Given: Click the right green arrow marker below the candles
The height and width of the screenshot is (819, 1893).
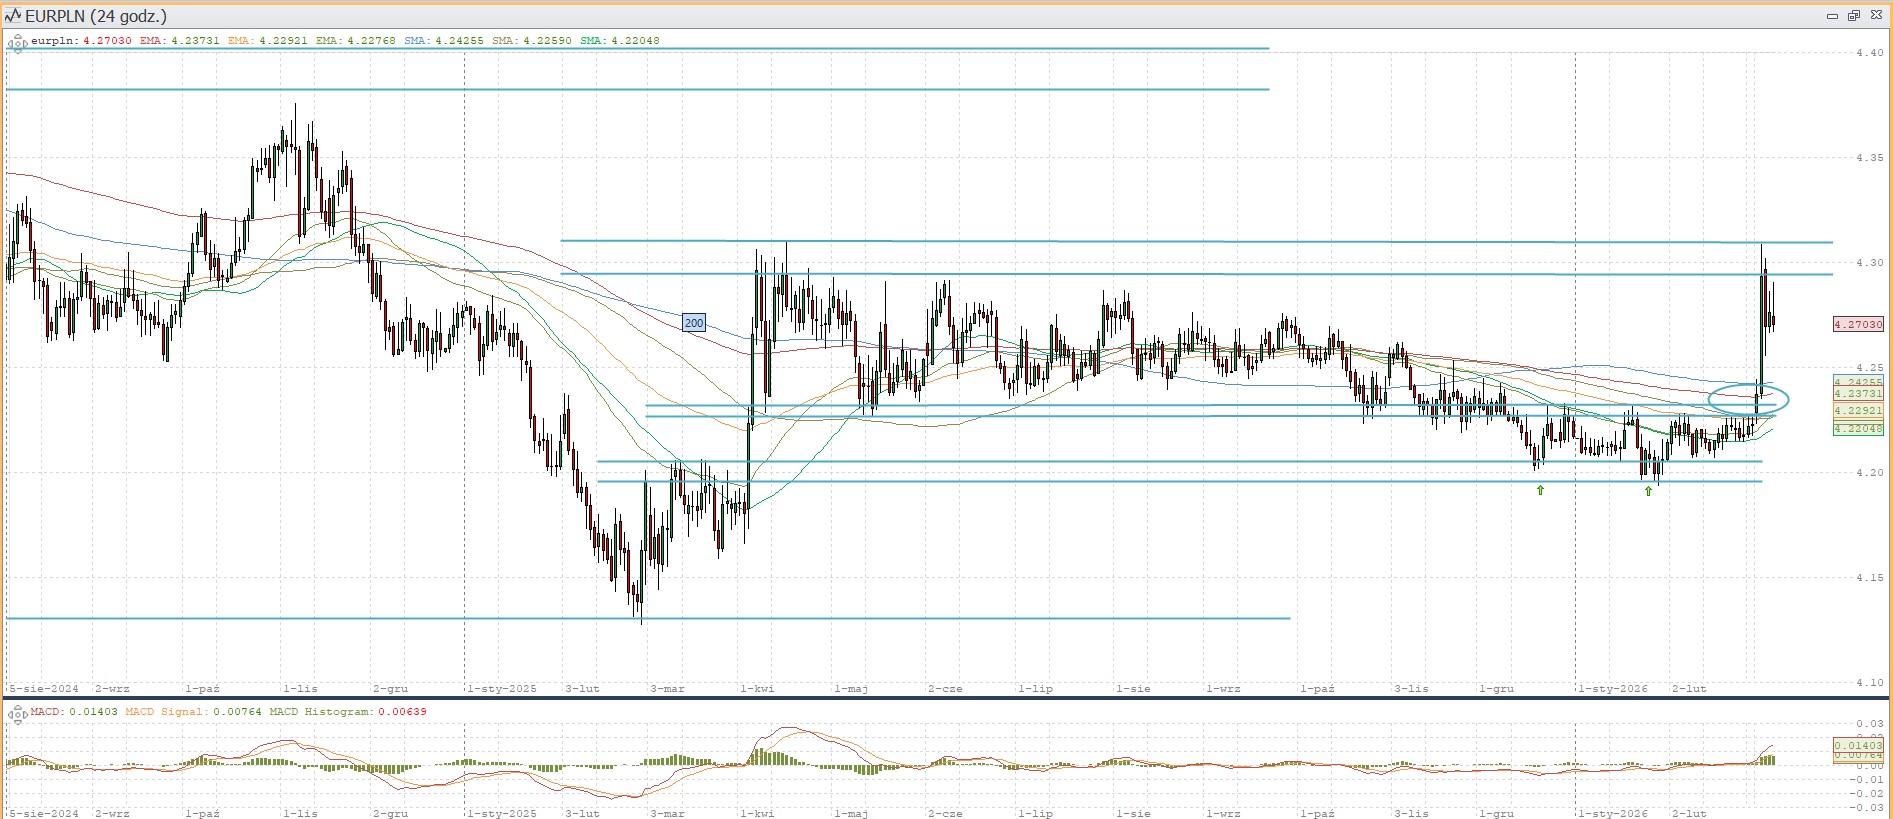Looking at the screenshot, I should tap(1648, 491).
